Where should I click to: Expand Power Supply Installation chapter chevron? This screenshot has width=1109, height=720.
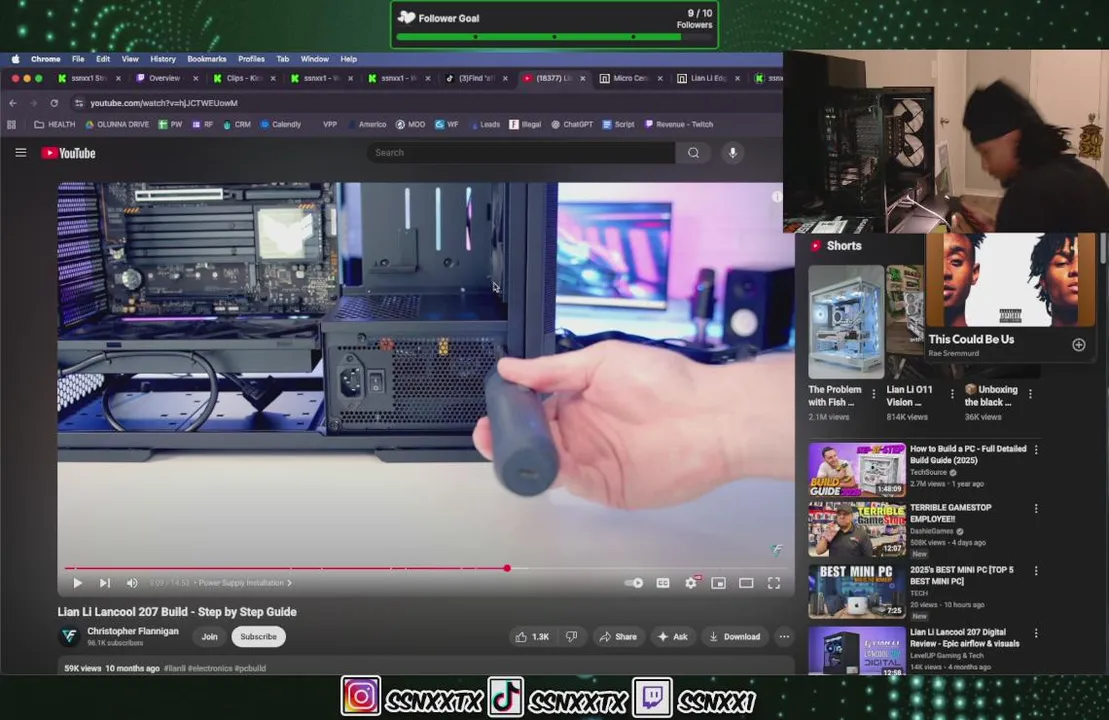[x=289, y=583]
